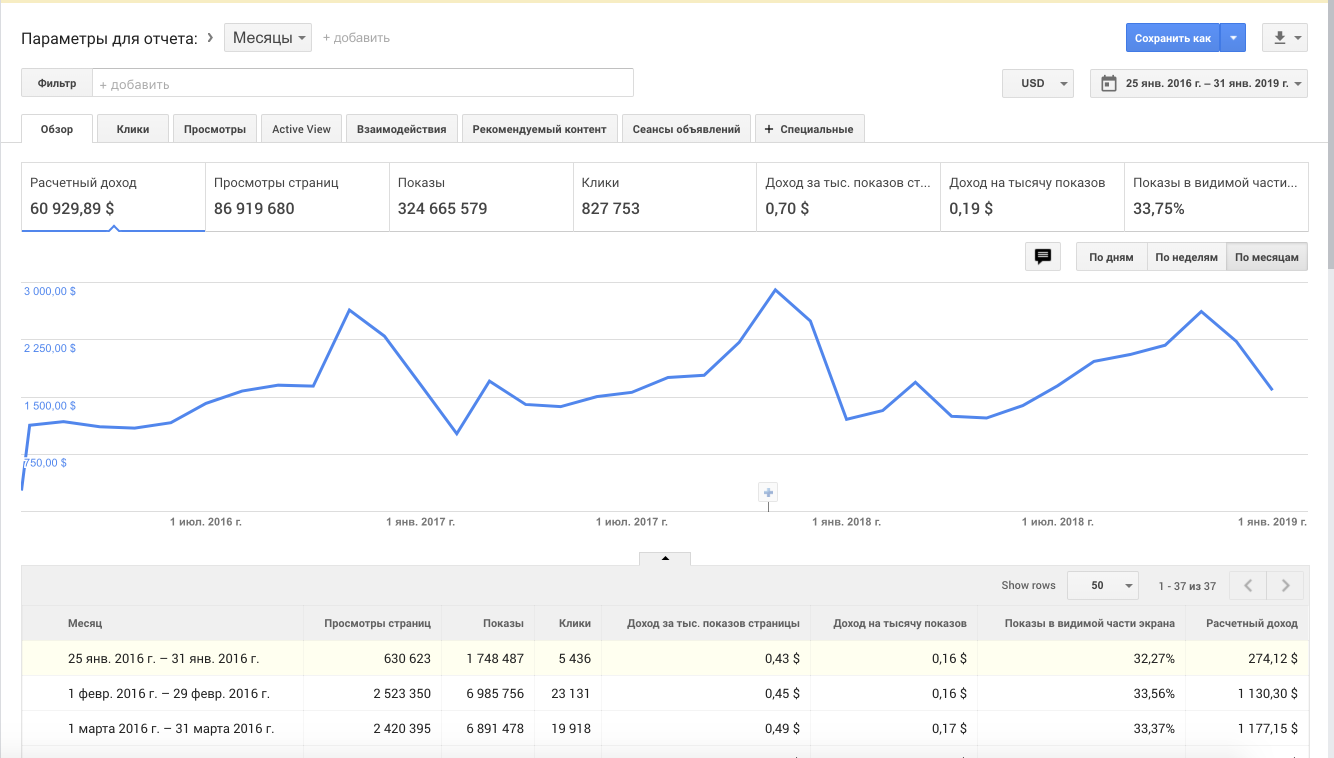Sort by the 'Расчетный доход' column header

pos(1252,623)
